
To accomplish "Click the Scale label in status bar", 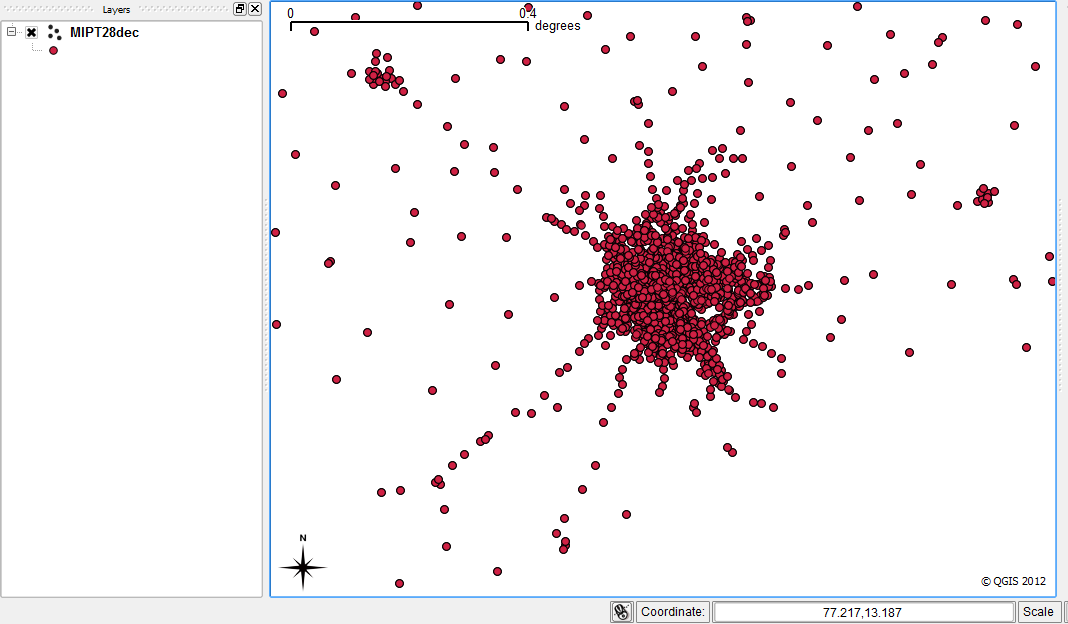I will click(1038, 612).
